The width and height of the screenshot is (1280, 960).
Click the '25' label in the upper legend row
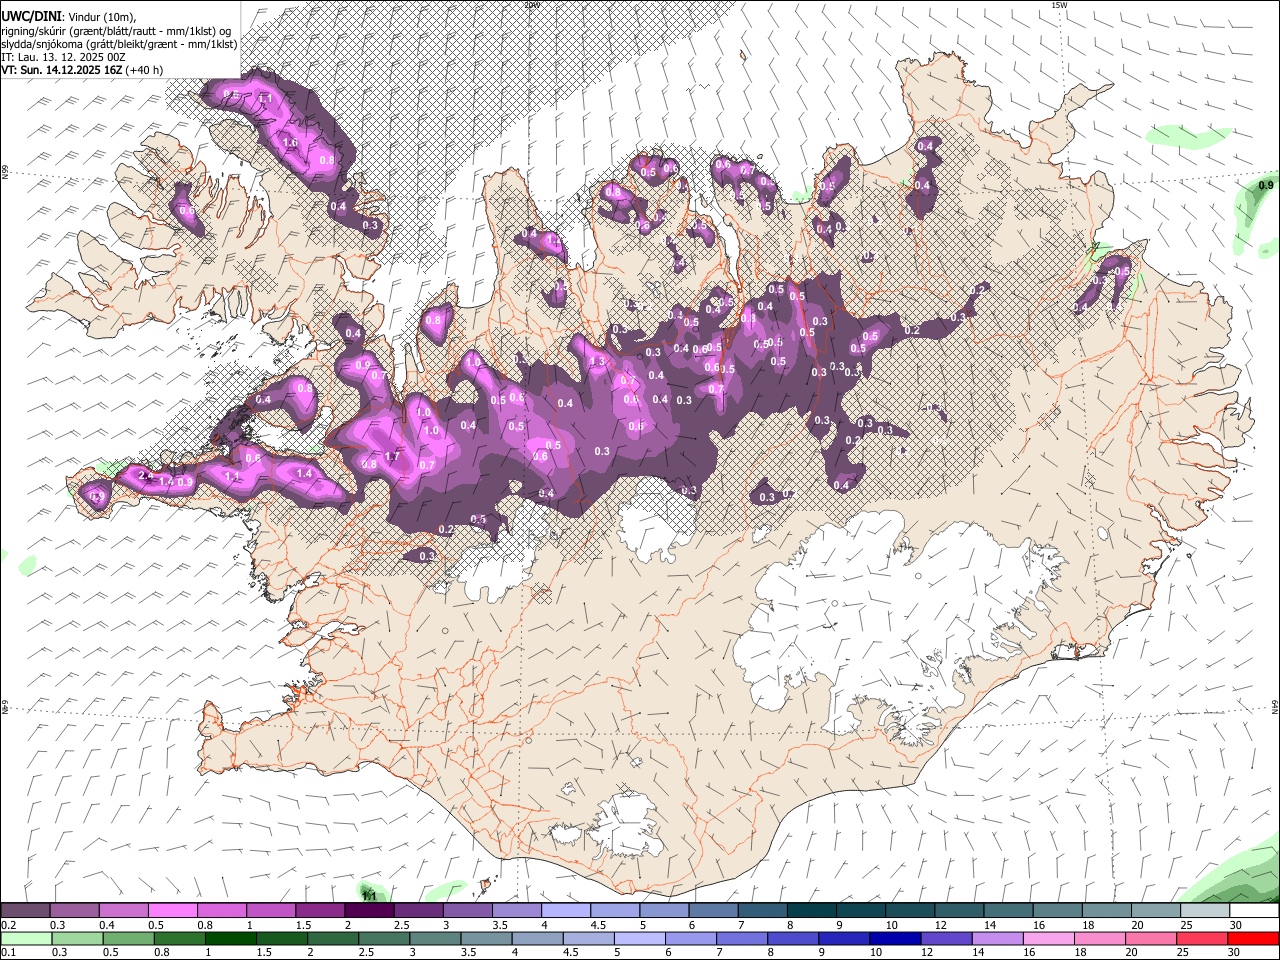point(1187,925)
